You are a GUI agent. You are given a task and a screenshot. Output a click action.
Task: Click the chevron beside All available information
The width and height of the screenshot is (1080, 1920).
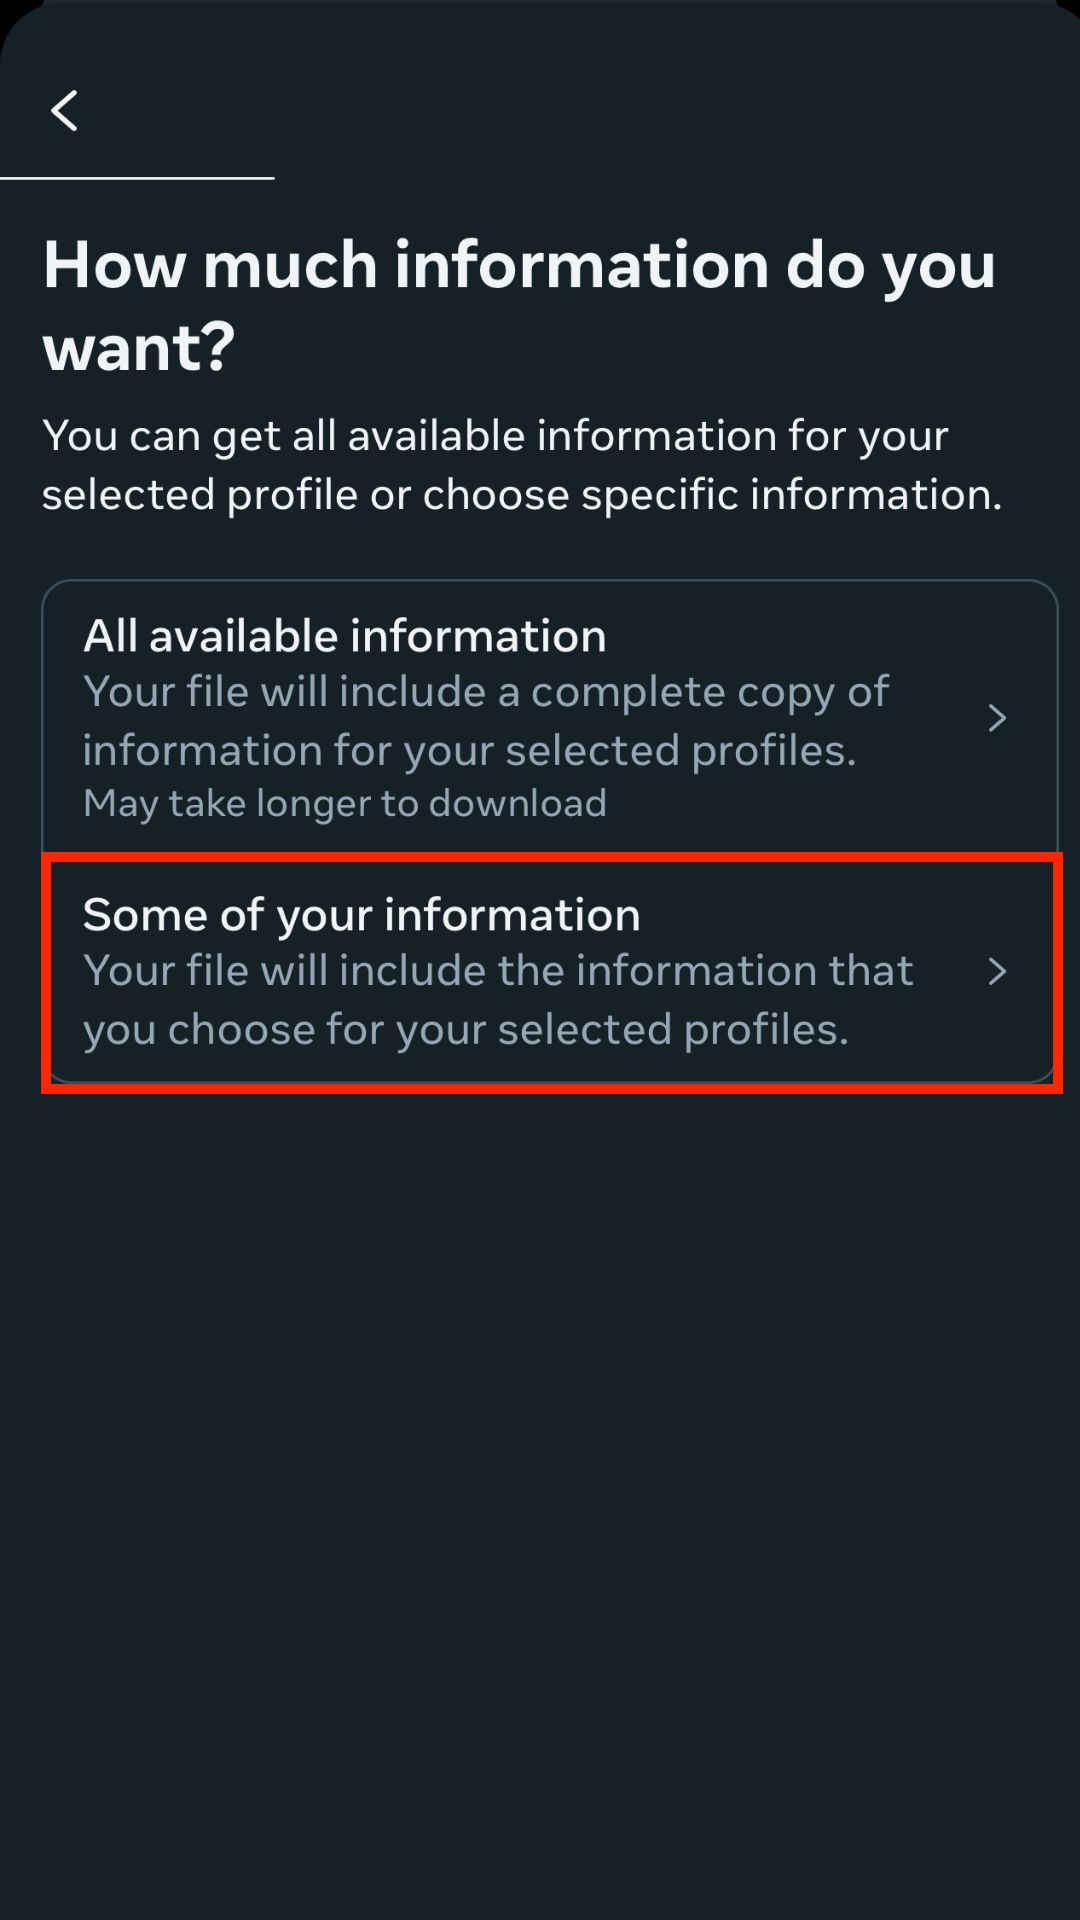pyautogui.click(x=996, y=718)
